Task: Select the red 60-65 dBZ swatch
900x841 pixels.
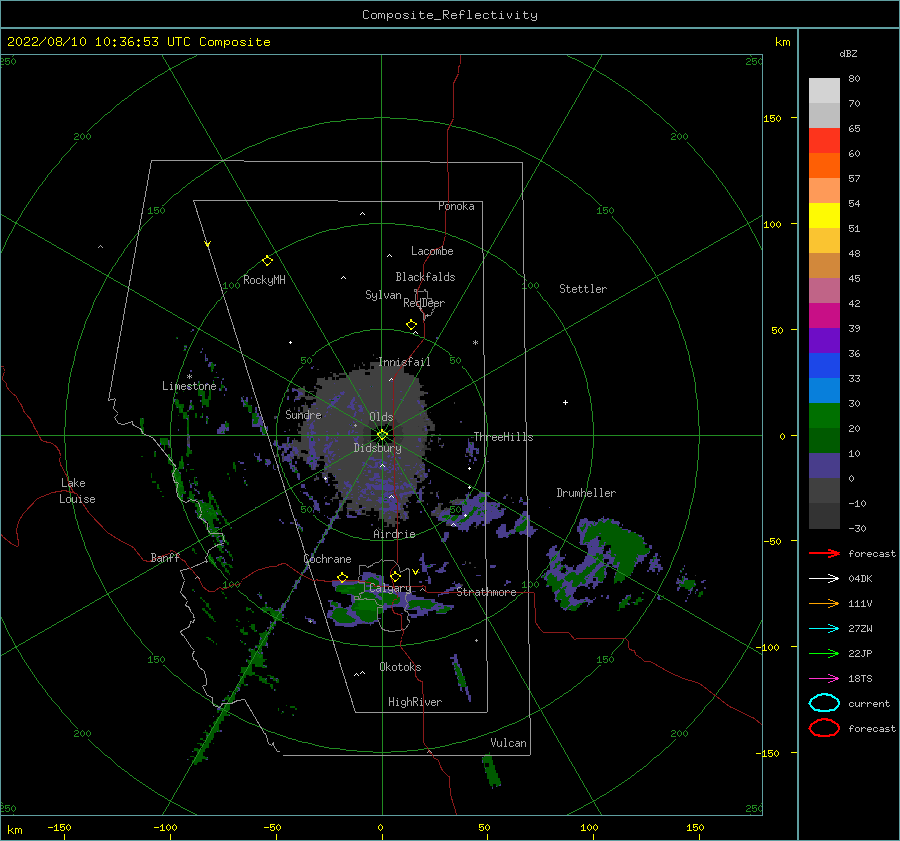Action: (x=824, y=141)
